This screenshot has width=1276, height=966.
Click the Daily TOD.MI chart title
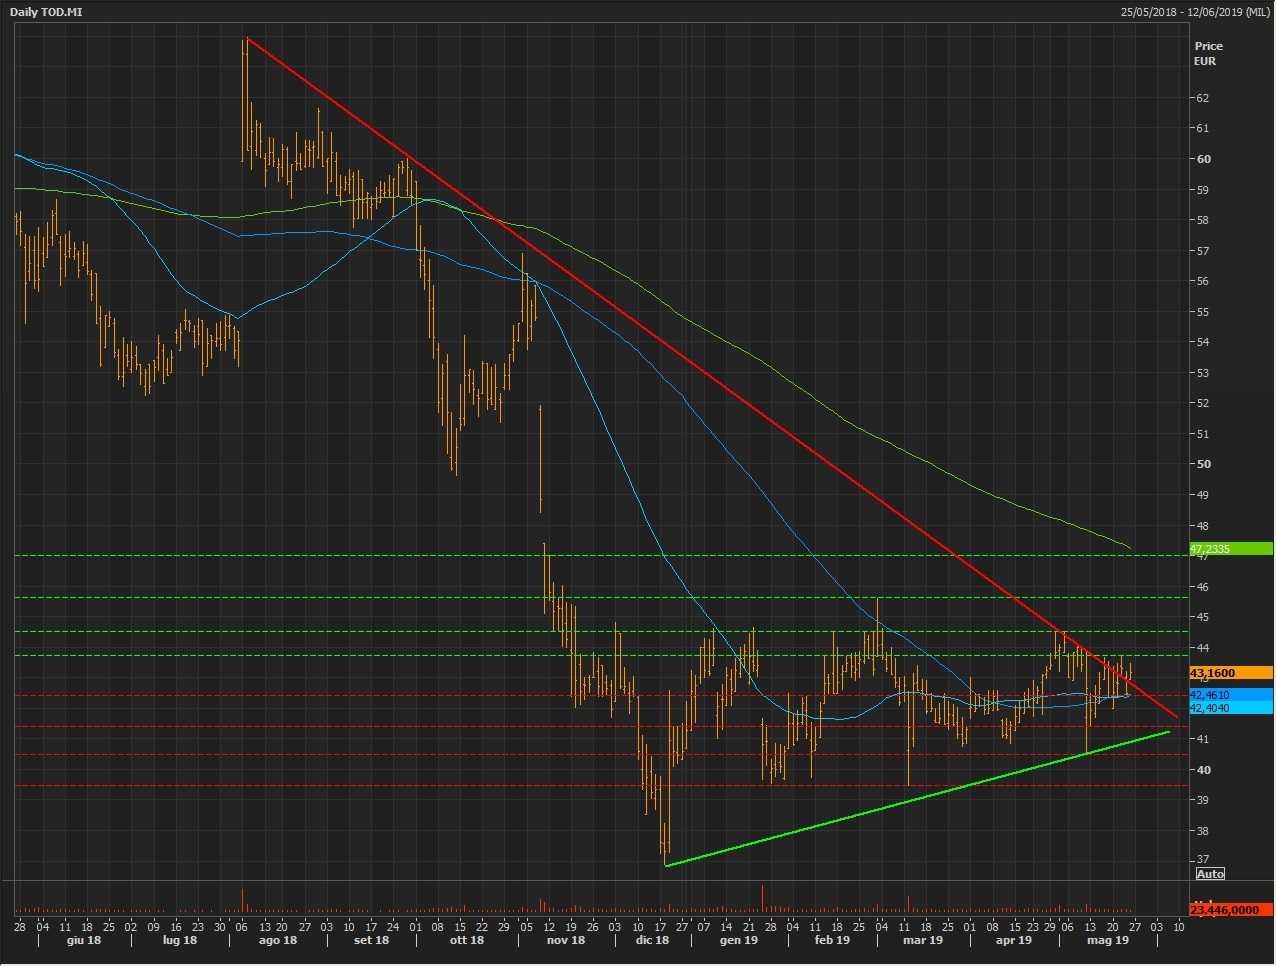pos(48,11)
